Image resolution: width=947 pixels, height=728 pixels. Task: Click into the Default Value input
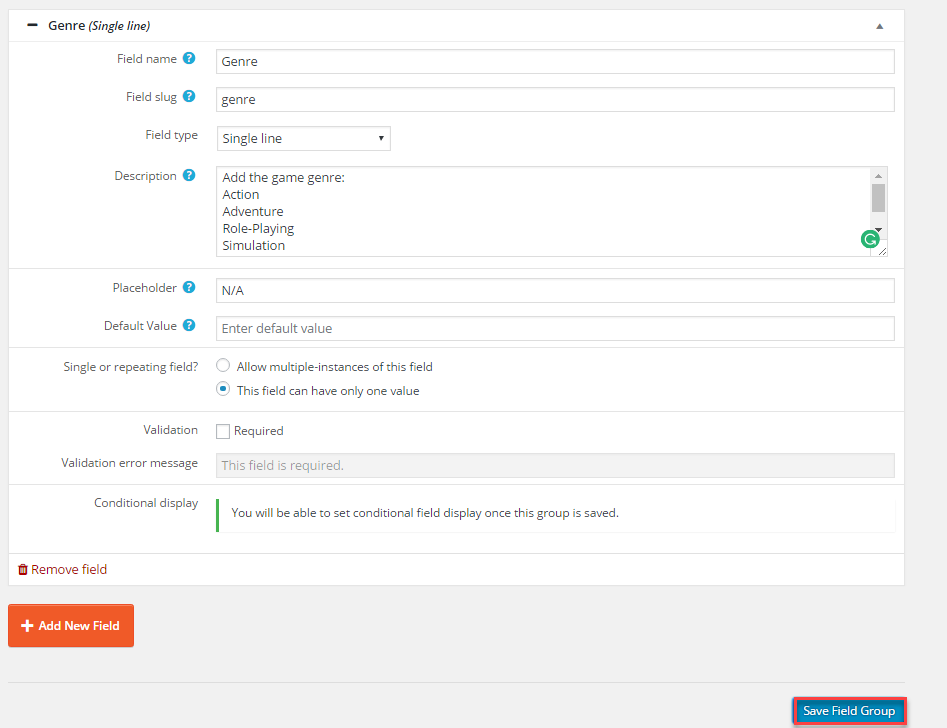click(555, 328)
